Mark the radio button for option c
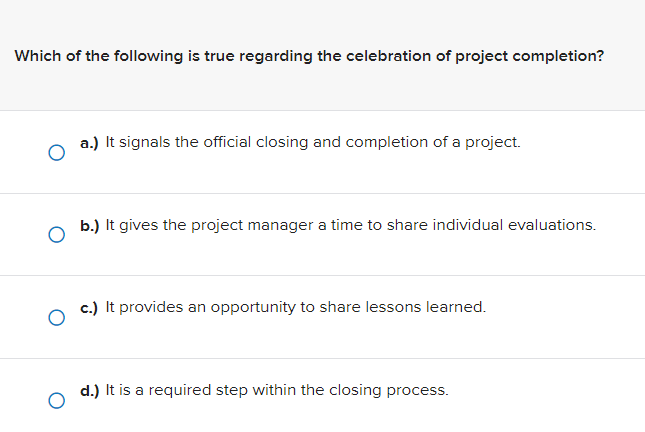Image resolution: width=645 pixels, height=432 pixels. [x=57, y=318]
